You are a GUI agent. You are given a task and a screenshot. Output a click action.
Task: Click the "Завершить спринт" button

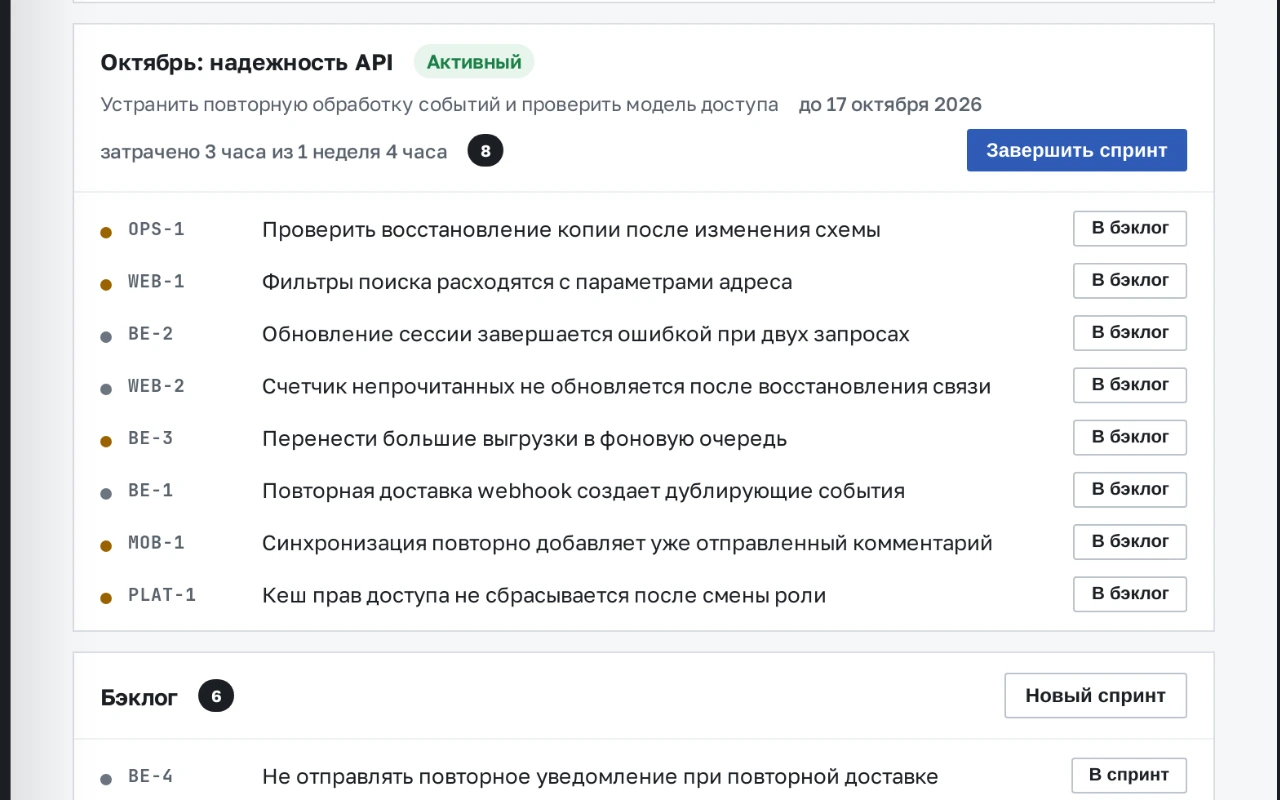point(1076,150)
